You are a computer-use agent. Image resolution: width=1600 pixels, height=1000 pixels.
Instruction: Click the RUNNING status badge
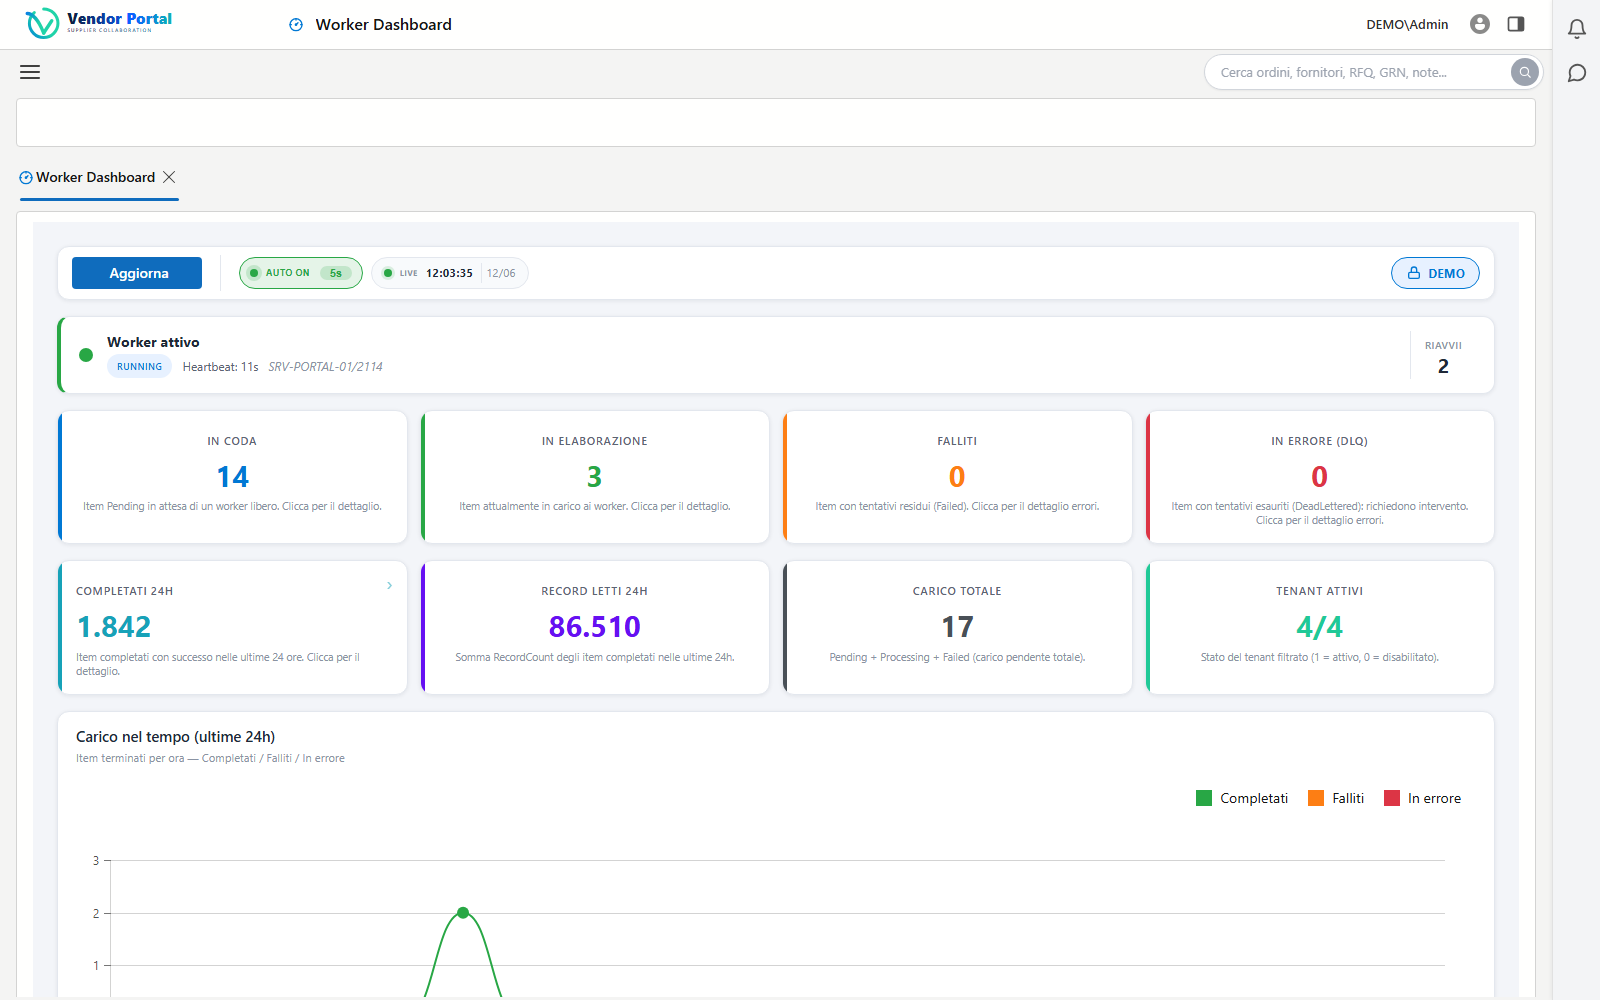tap(139, 367)
